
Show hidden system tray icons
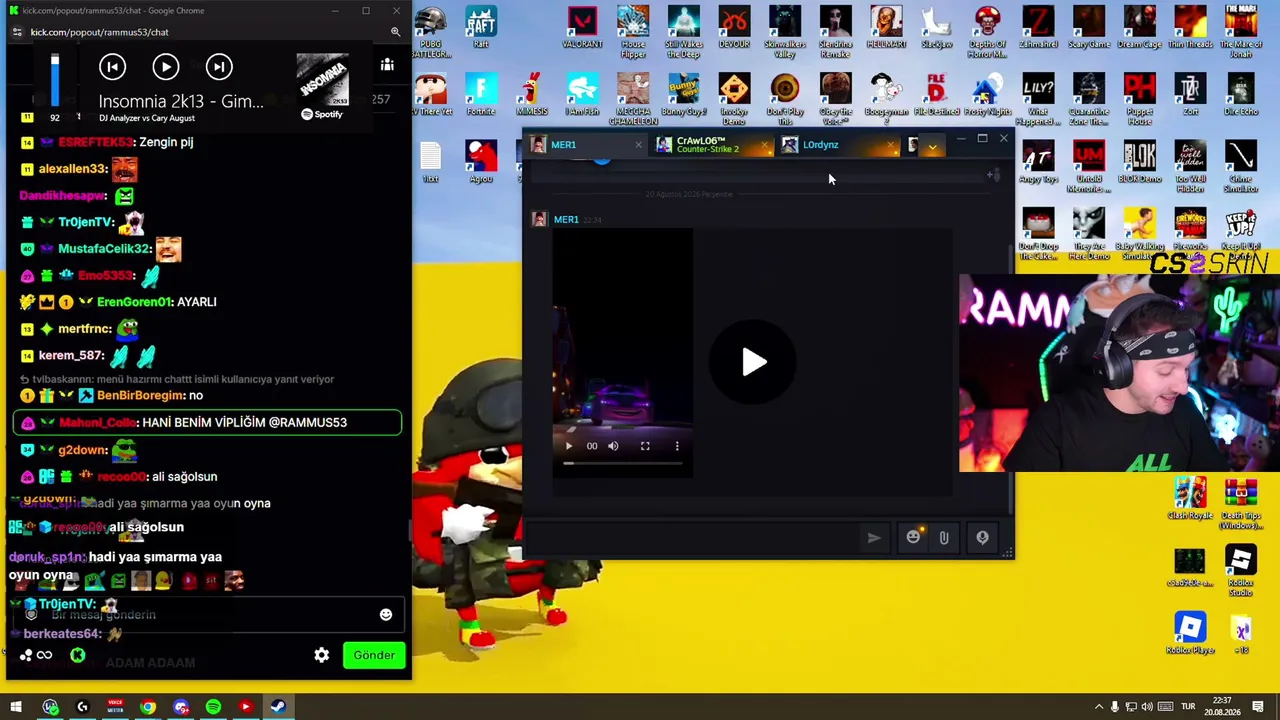click(1098, 707)
